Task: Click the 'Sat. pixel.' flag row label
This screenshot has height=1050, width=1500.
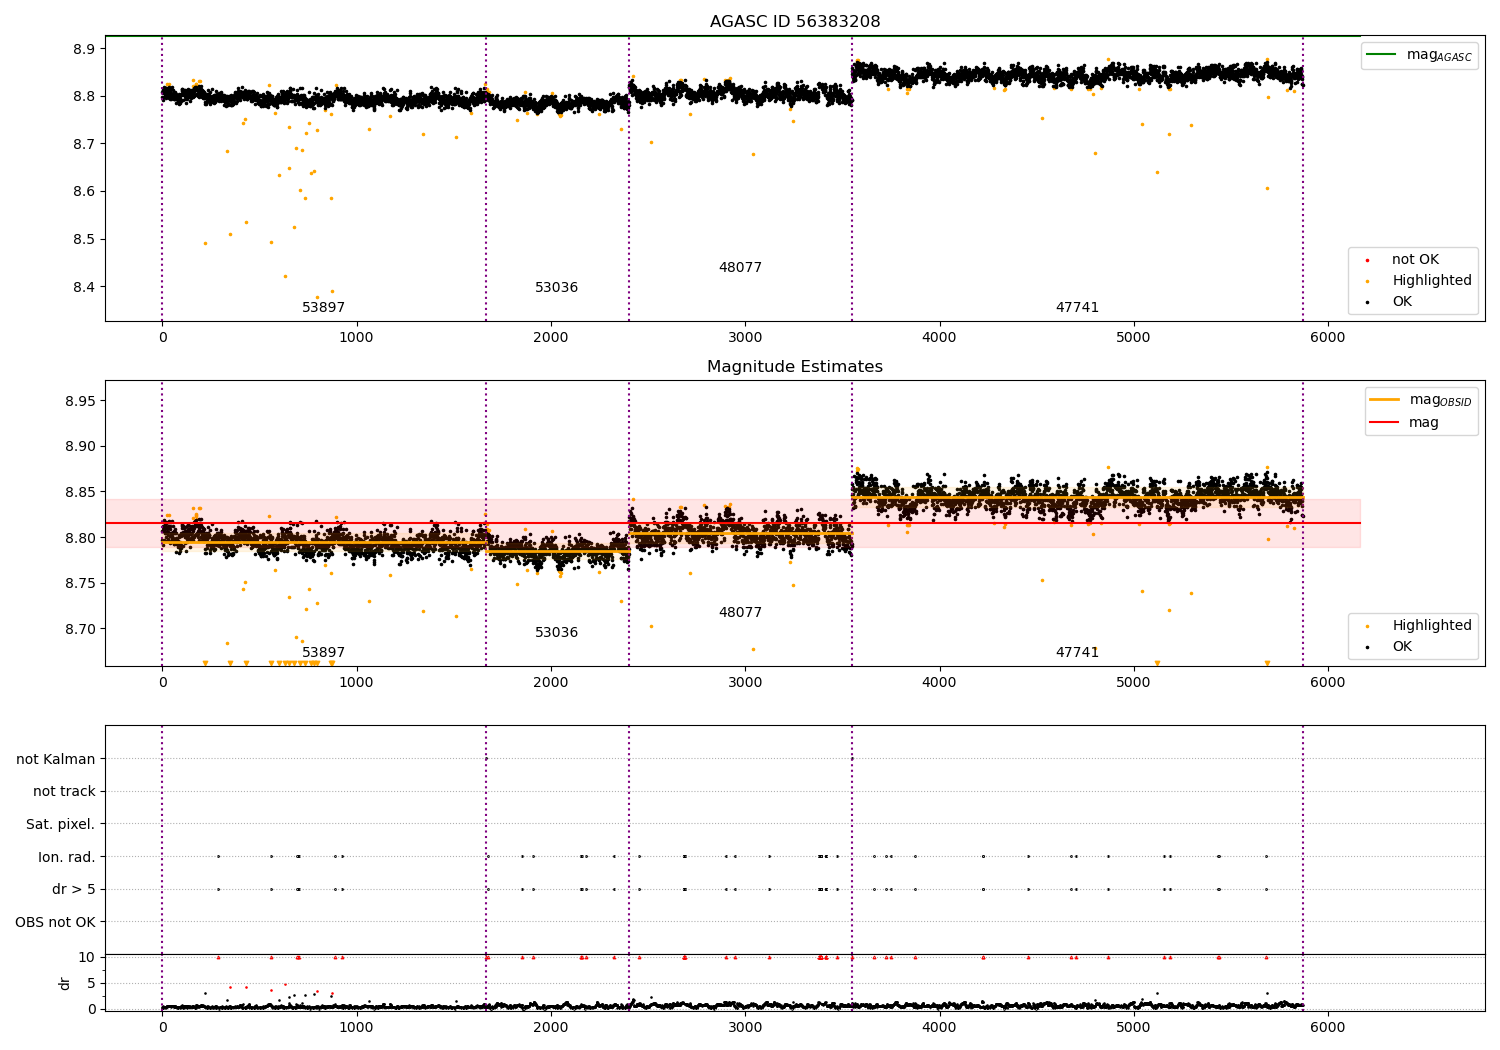Action: 61,825
